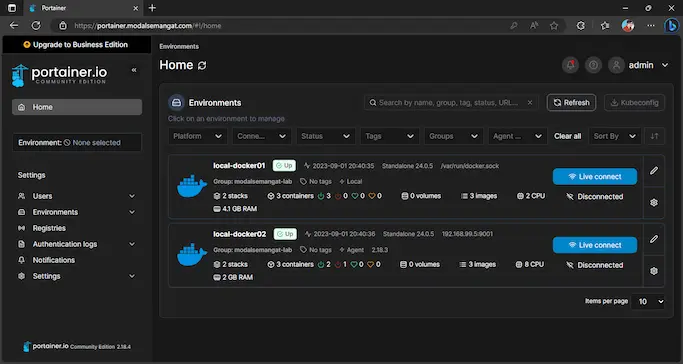This screenshot has width=683, height=364.
Task: Change items per page dropdown
Action: coord(648,301)
